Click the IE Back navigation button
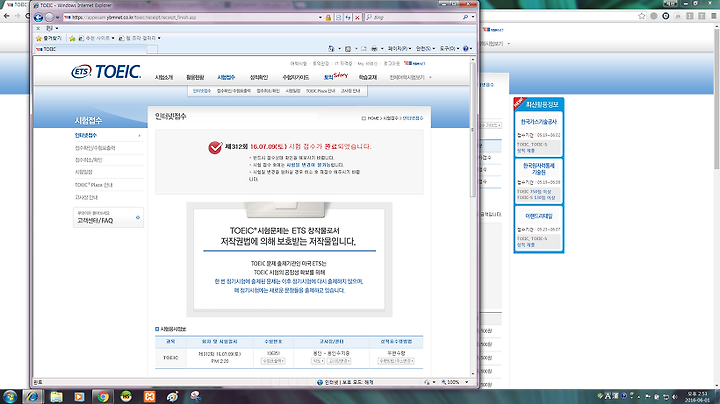The height and width of the screenshot is (404, 720). tap(39, 17)
